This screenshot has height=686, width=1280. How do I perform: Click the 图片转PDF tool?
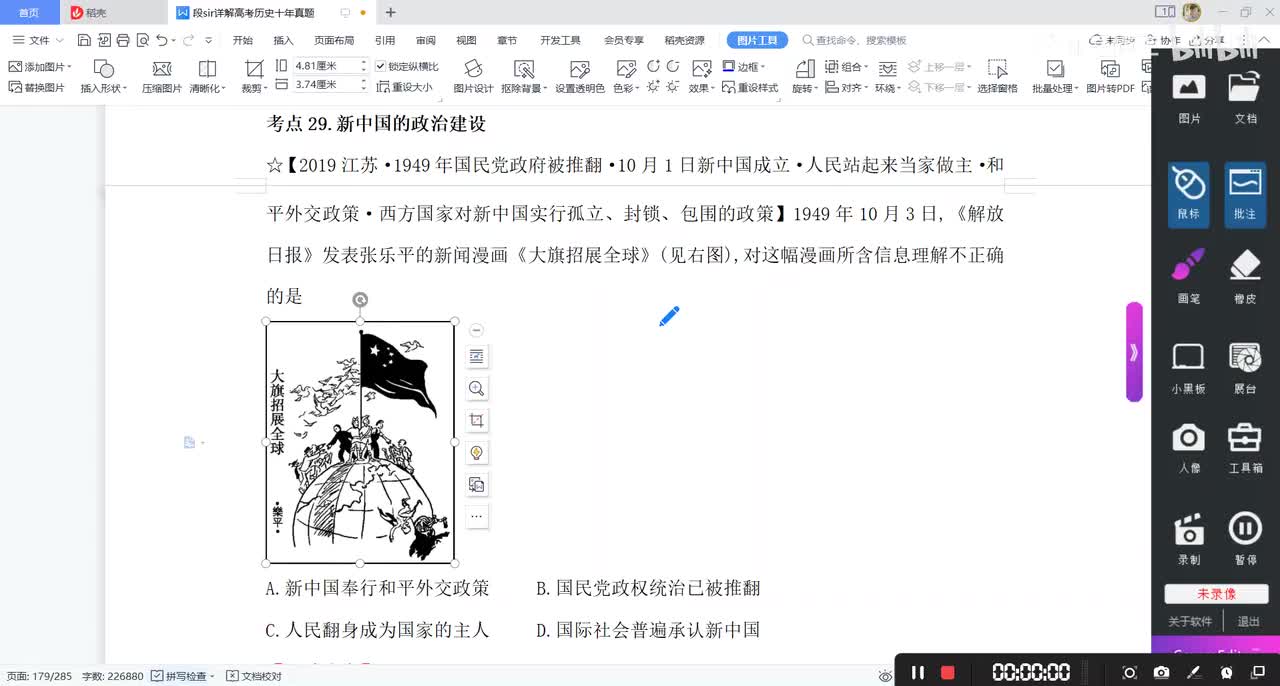pos(1110,76)
